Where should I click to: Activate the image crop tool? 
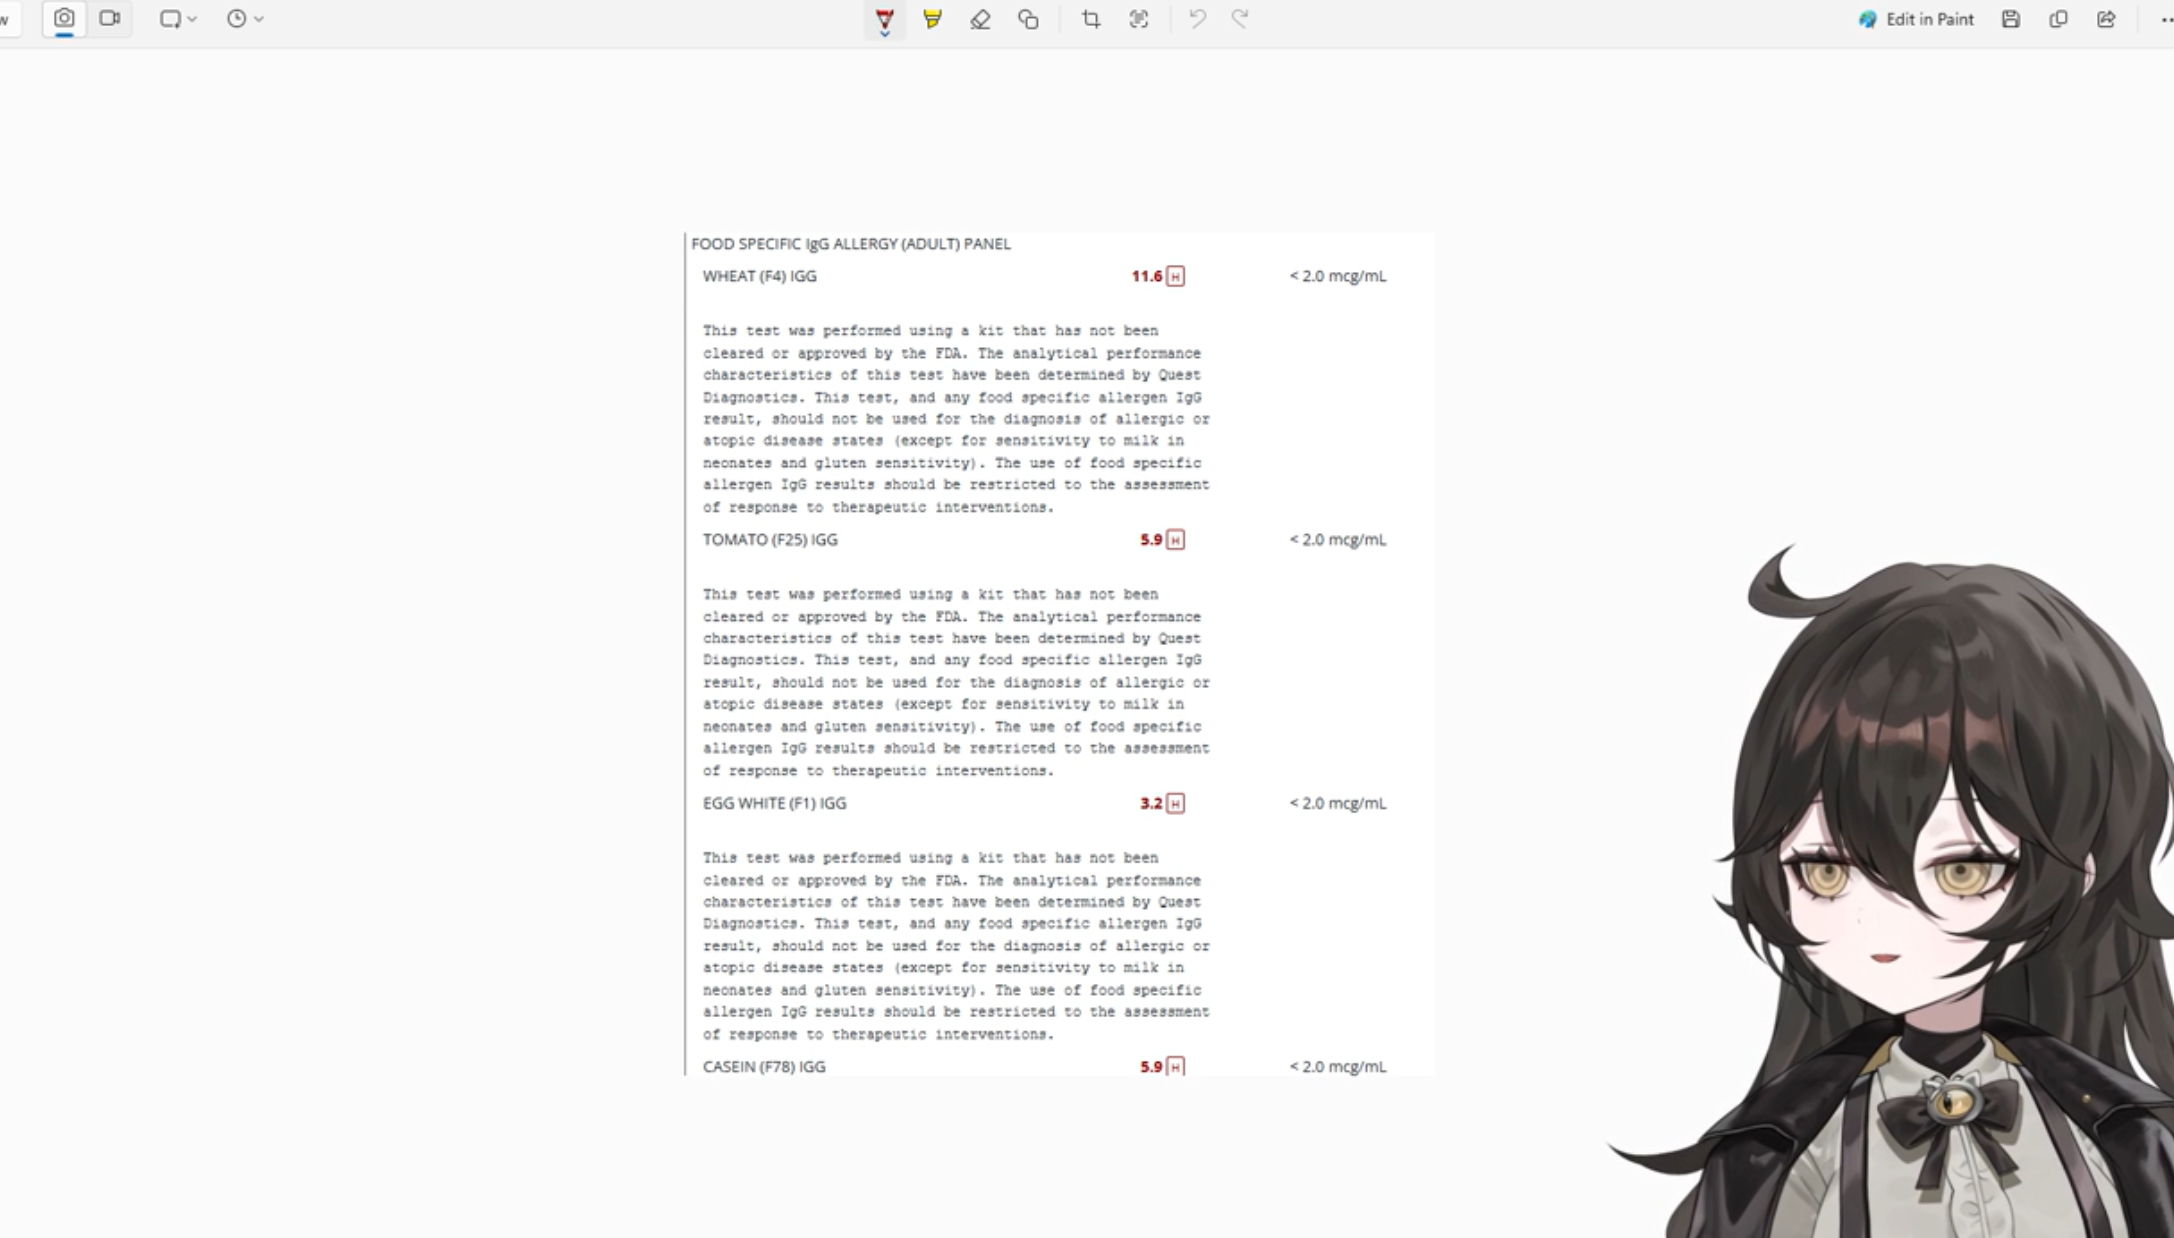click(x=1091, y=19)
